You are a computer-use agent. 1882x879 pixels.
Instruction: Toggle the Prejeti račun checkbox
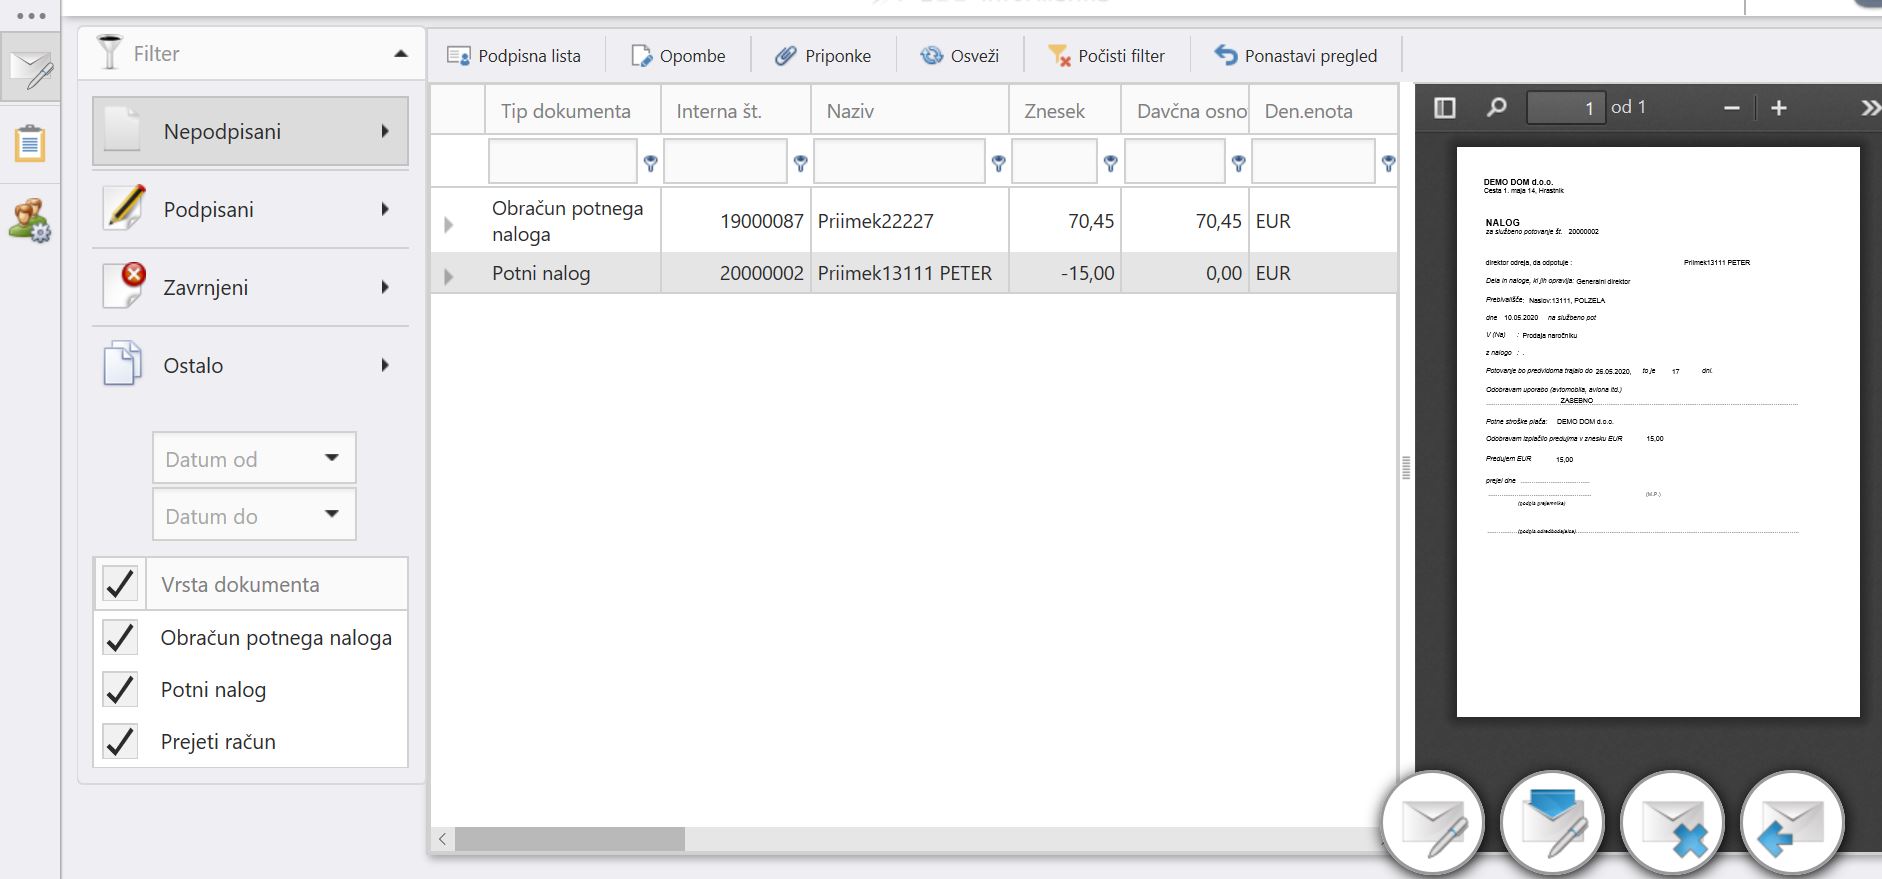[x=121, y=741]
